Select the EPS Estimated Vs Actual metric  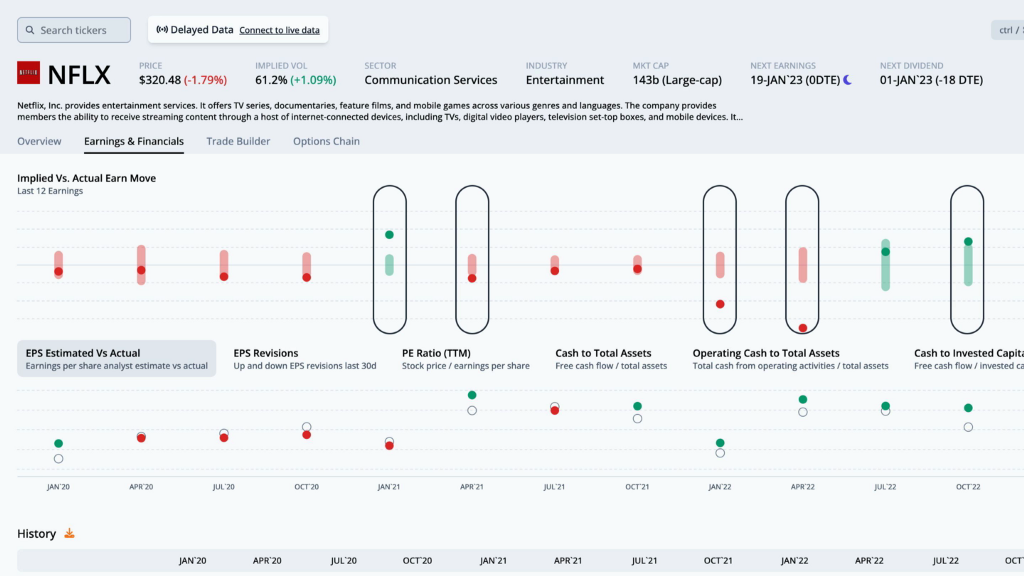point(116,359)
